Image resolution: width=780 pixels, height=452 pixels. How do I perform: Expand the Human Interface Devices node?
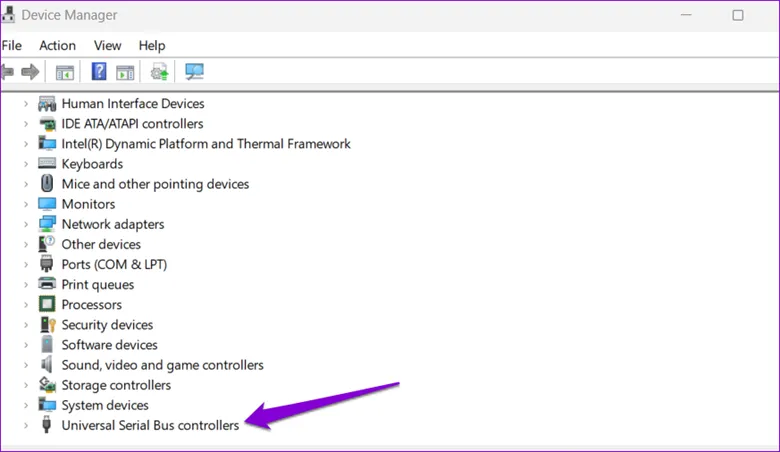[26, 104]
